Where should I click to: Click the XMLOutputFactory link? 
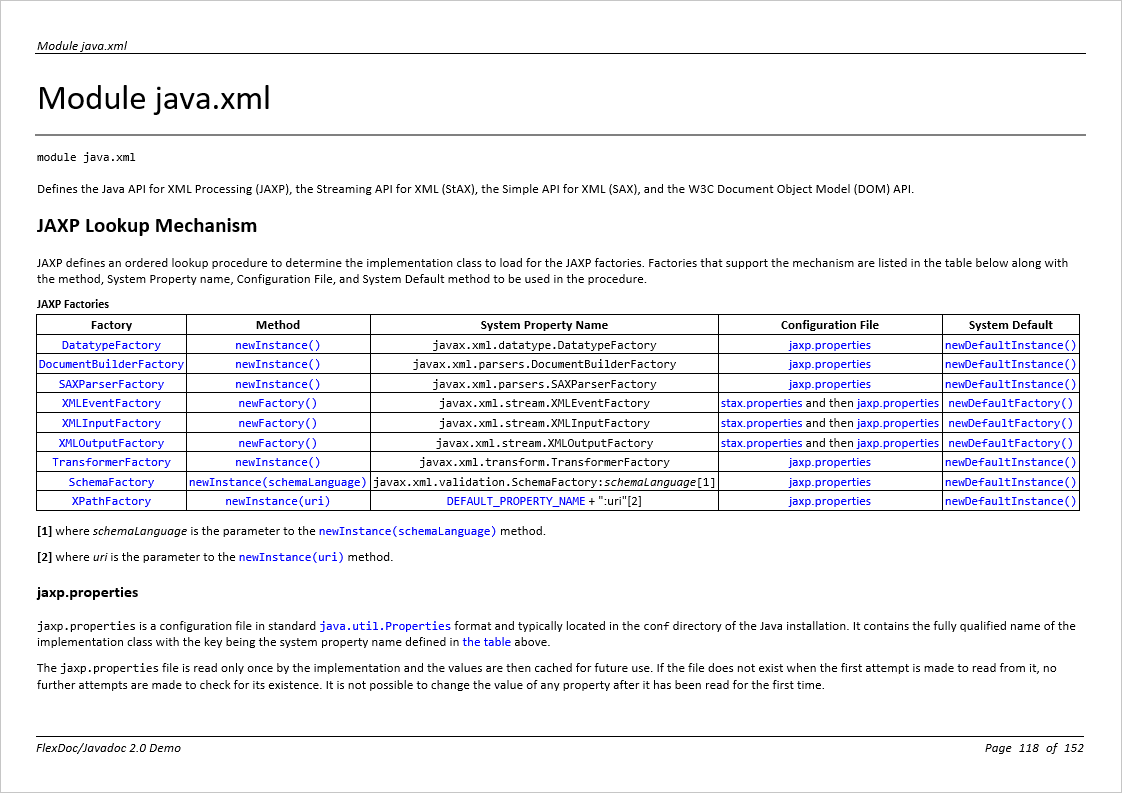pyautogui.click(x=111, y=443)
